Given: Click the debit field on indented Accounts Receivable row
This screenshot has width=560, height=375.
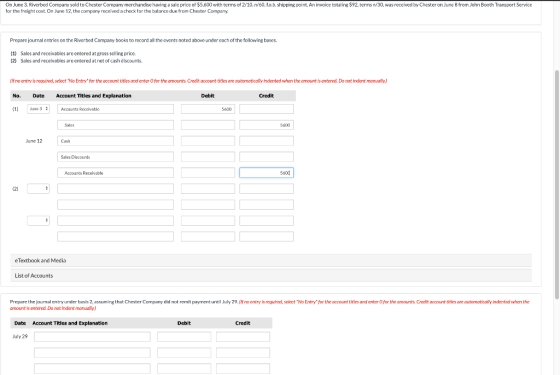Looking at the screenshot, I should 208,173.
